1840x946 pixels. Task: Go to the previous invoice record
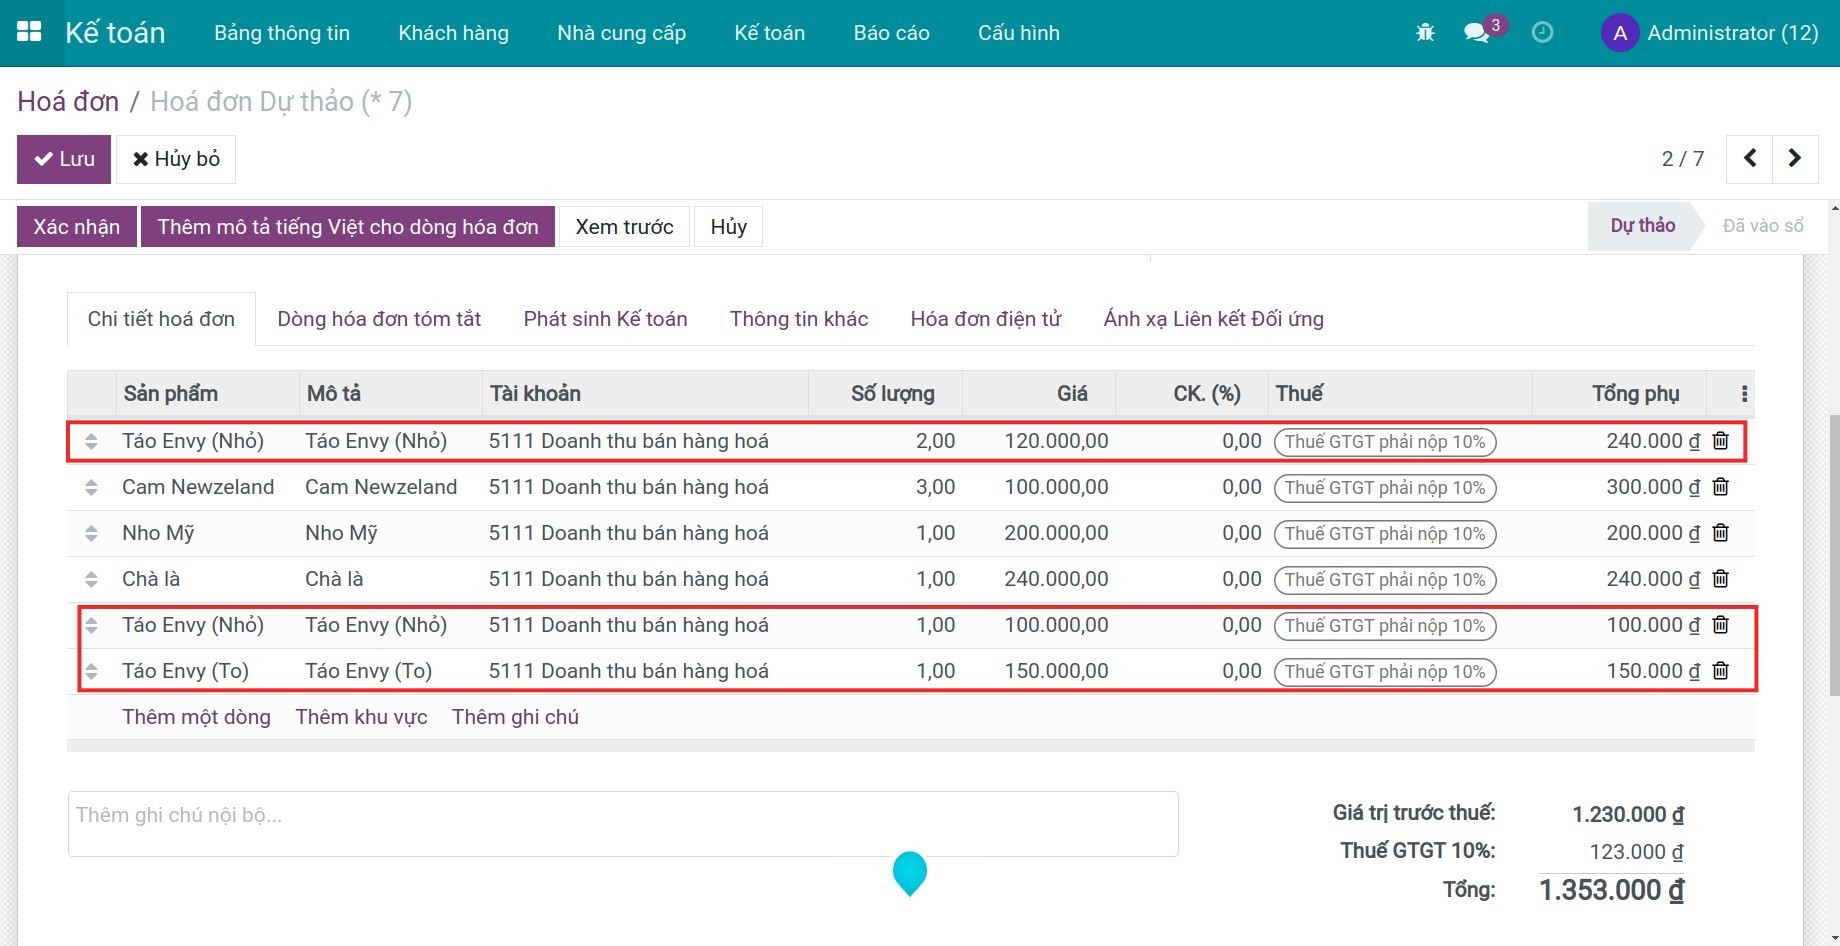coord(1750,159)
